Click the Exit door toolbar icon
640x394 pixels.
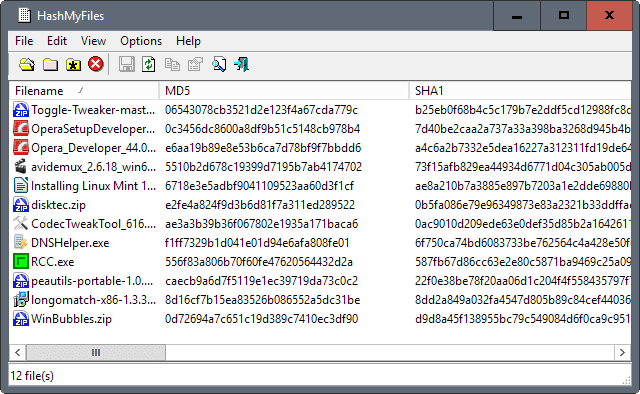pos(242,65)
